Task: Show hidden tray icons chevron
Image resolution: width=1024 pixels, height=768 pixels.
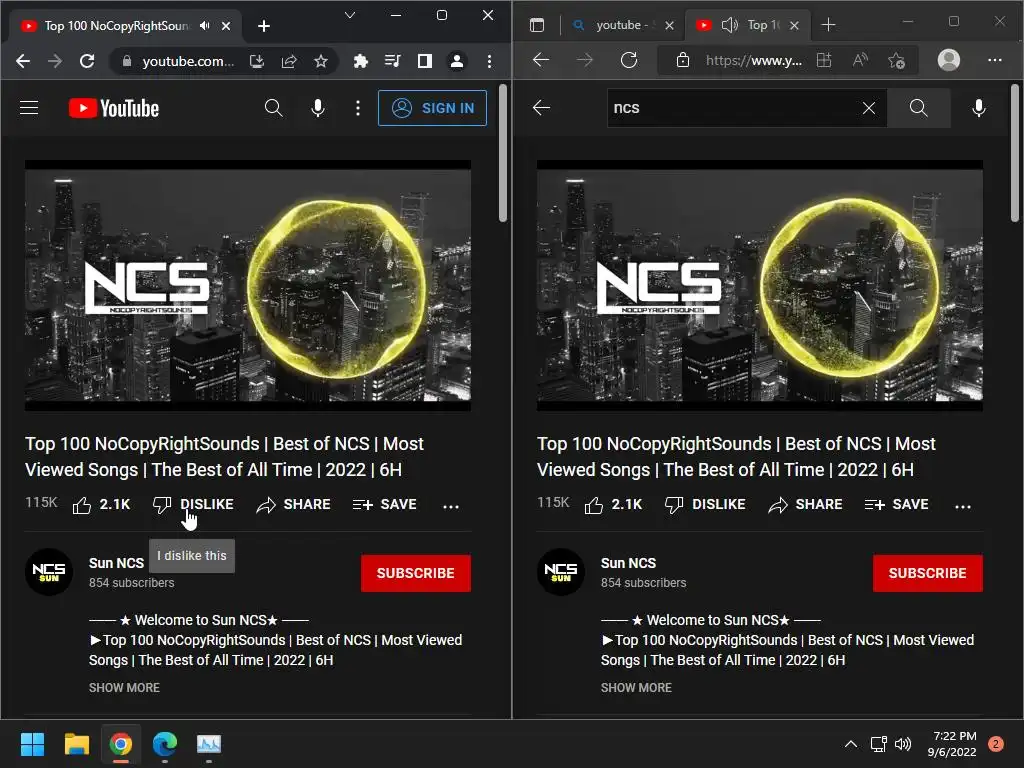Action: [x=851, y=744]
